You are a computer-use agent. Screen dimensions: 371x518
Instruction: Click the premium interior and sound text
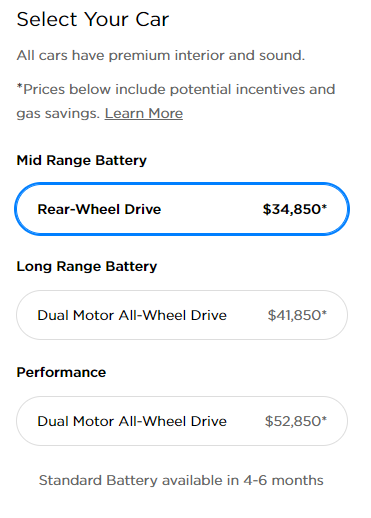point(161,55)
